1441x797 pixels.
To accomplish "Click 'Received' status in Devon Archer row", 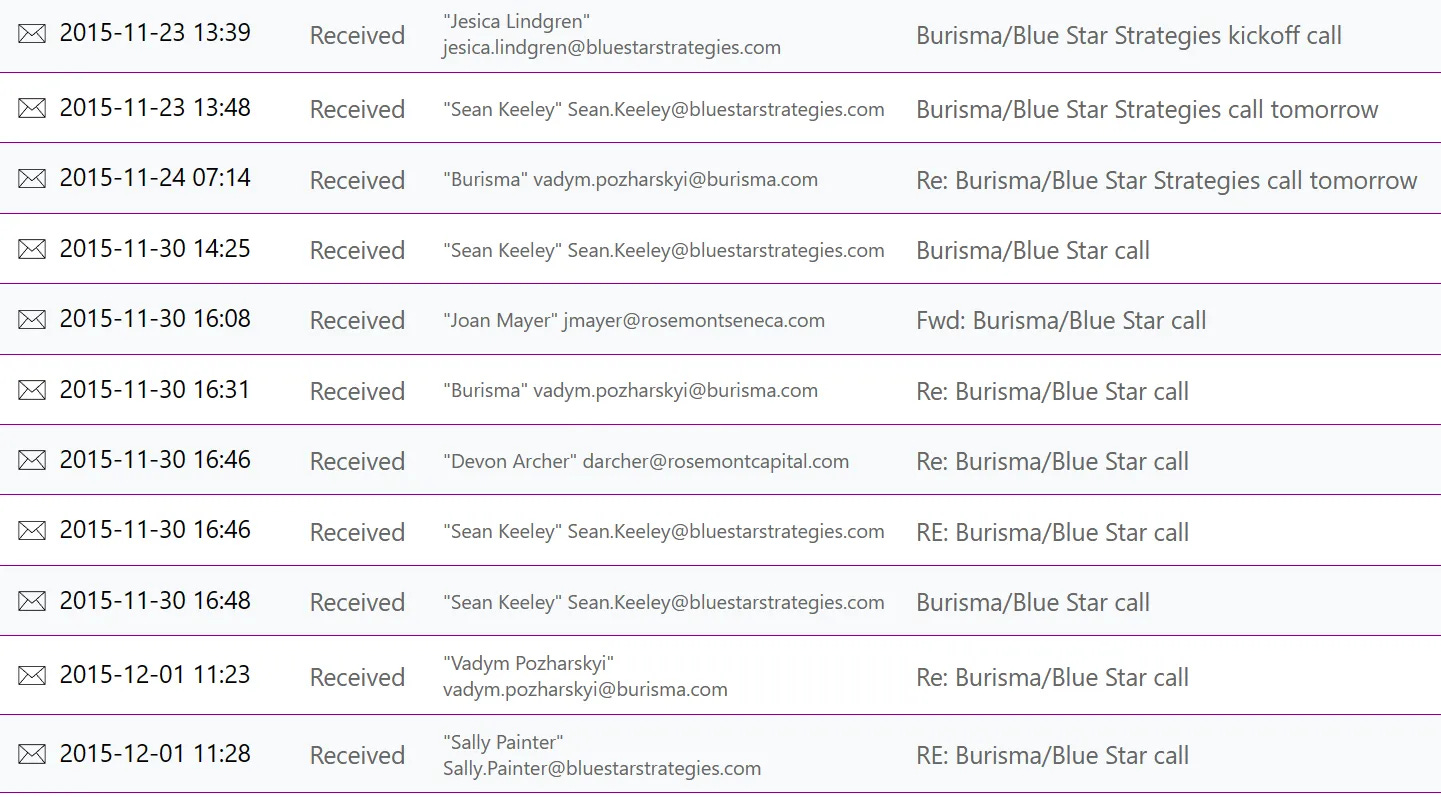I will coord(357,462).
